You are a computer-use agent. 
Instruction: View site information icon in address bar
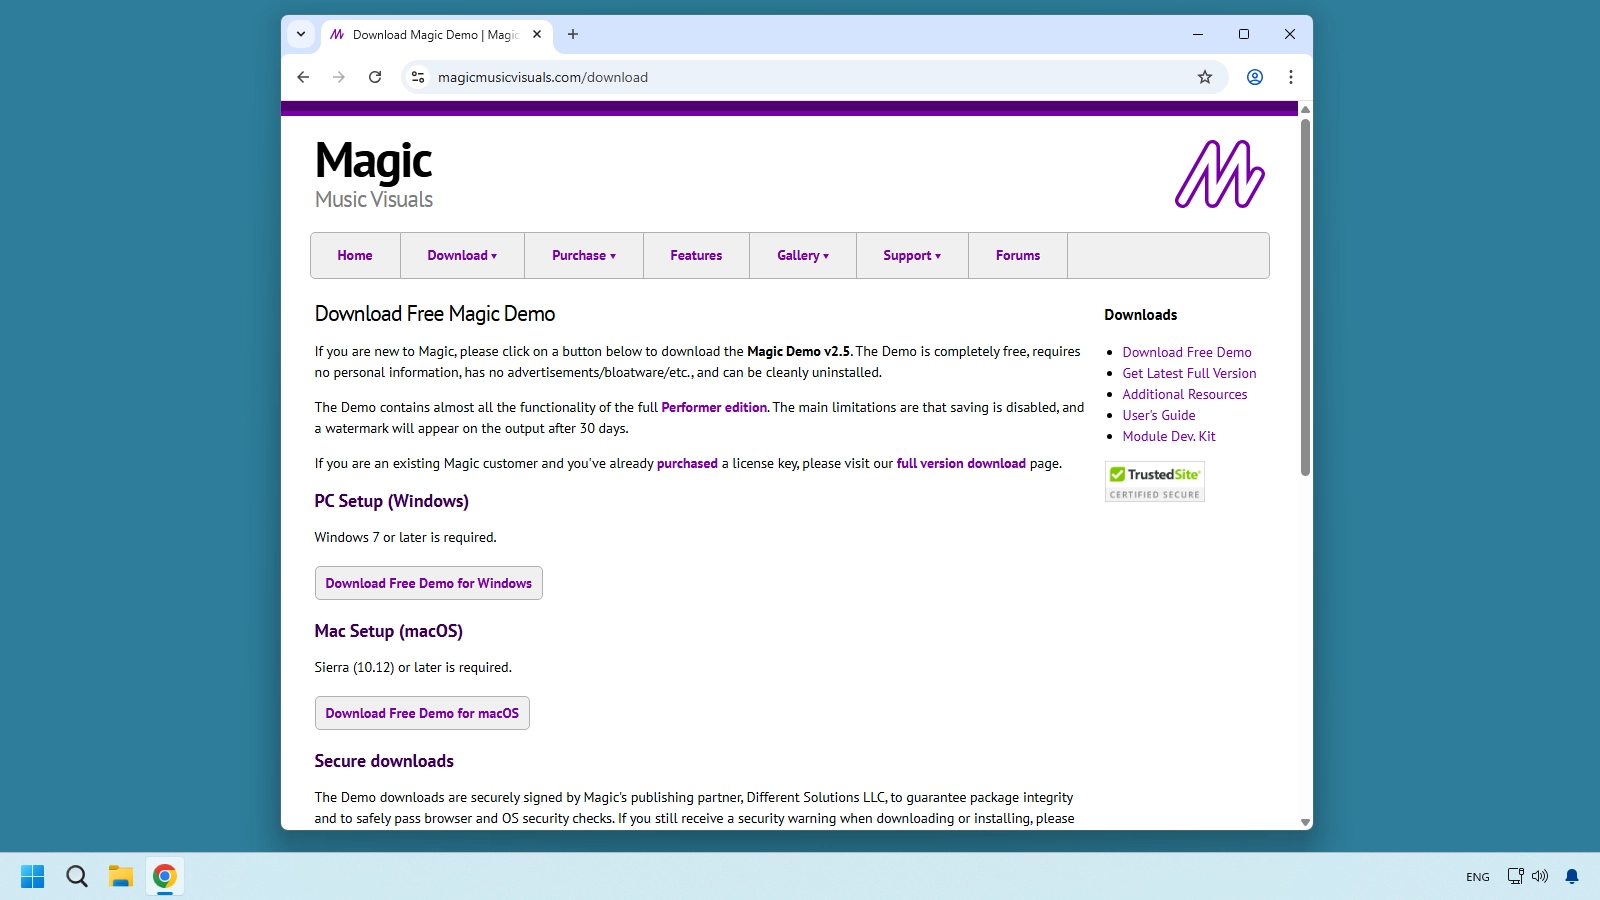click(418, 77)
